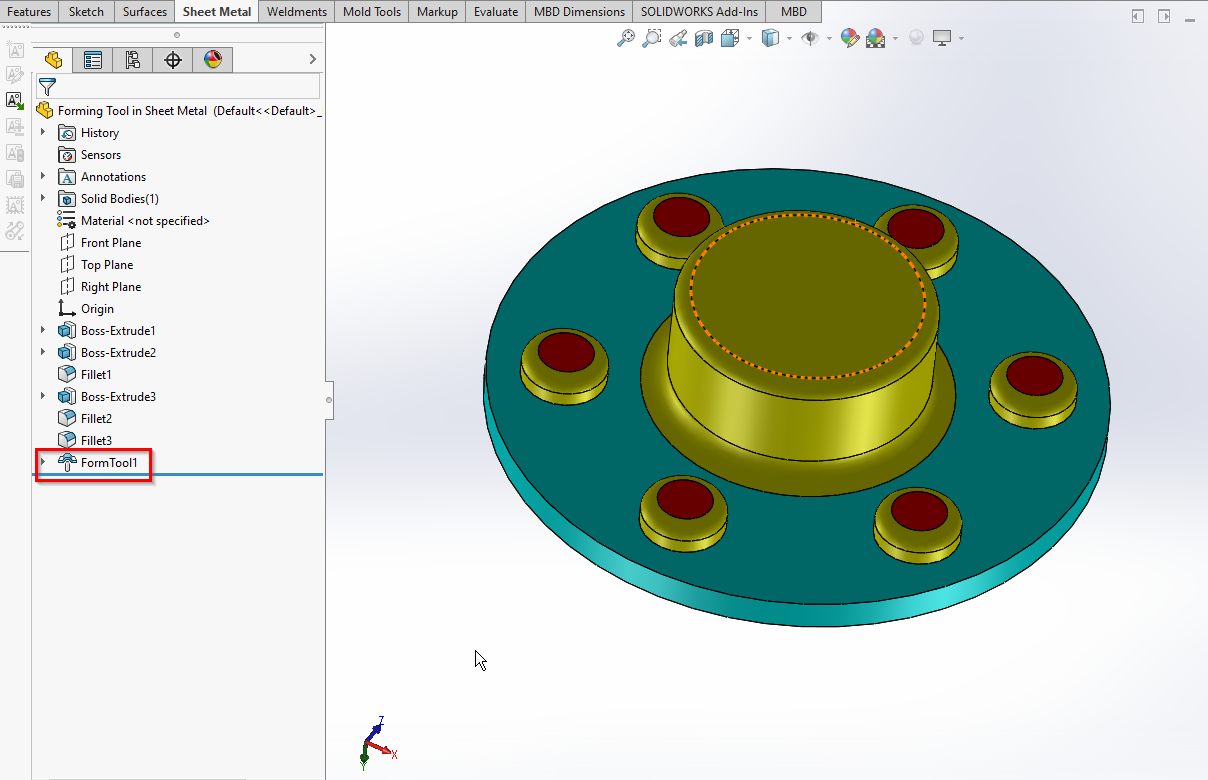The image size is (1208, 780).
Task: Expand the FormTool1 feature node
Action: (x=43, y=462)
